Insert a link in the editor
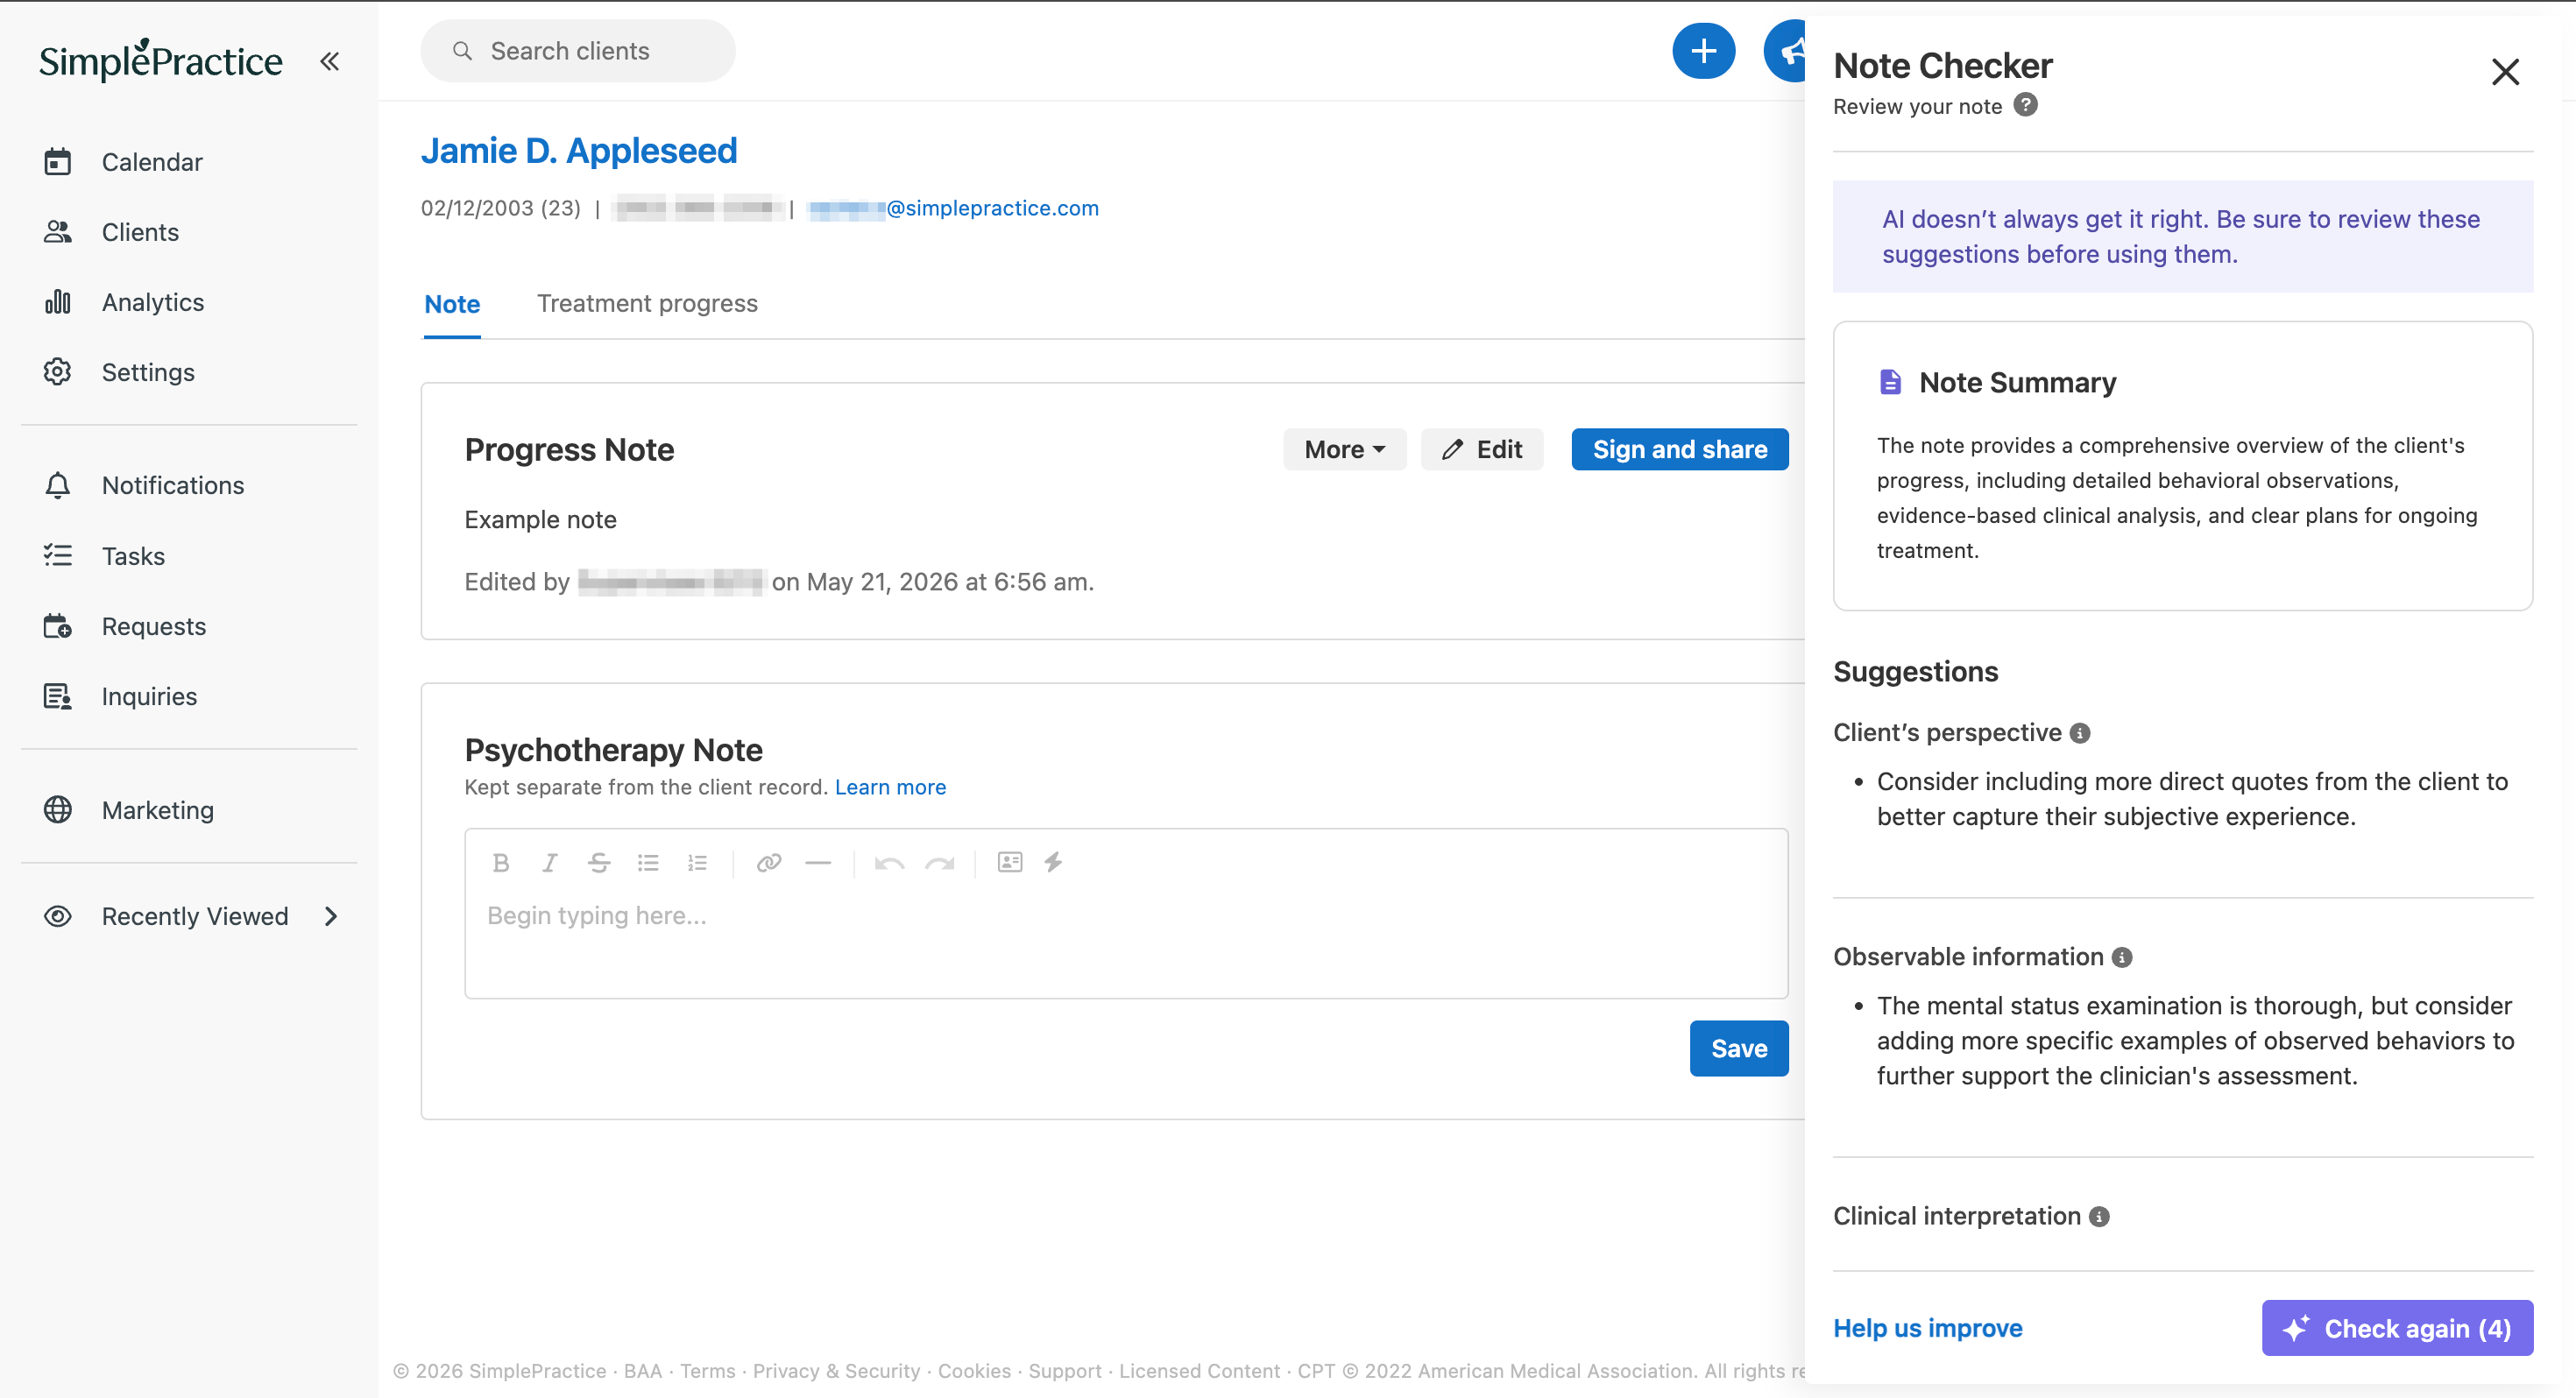The height and width of the screenshot is (1398, 2576). coord(768,862)
